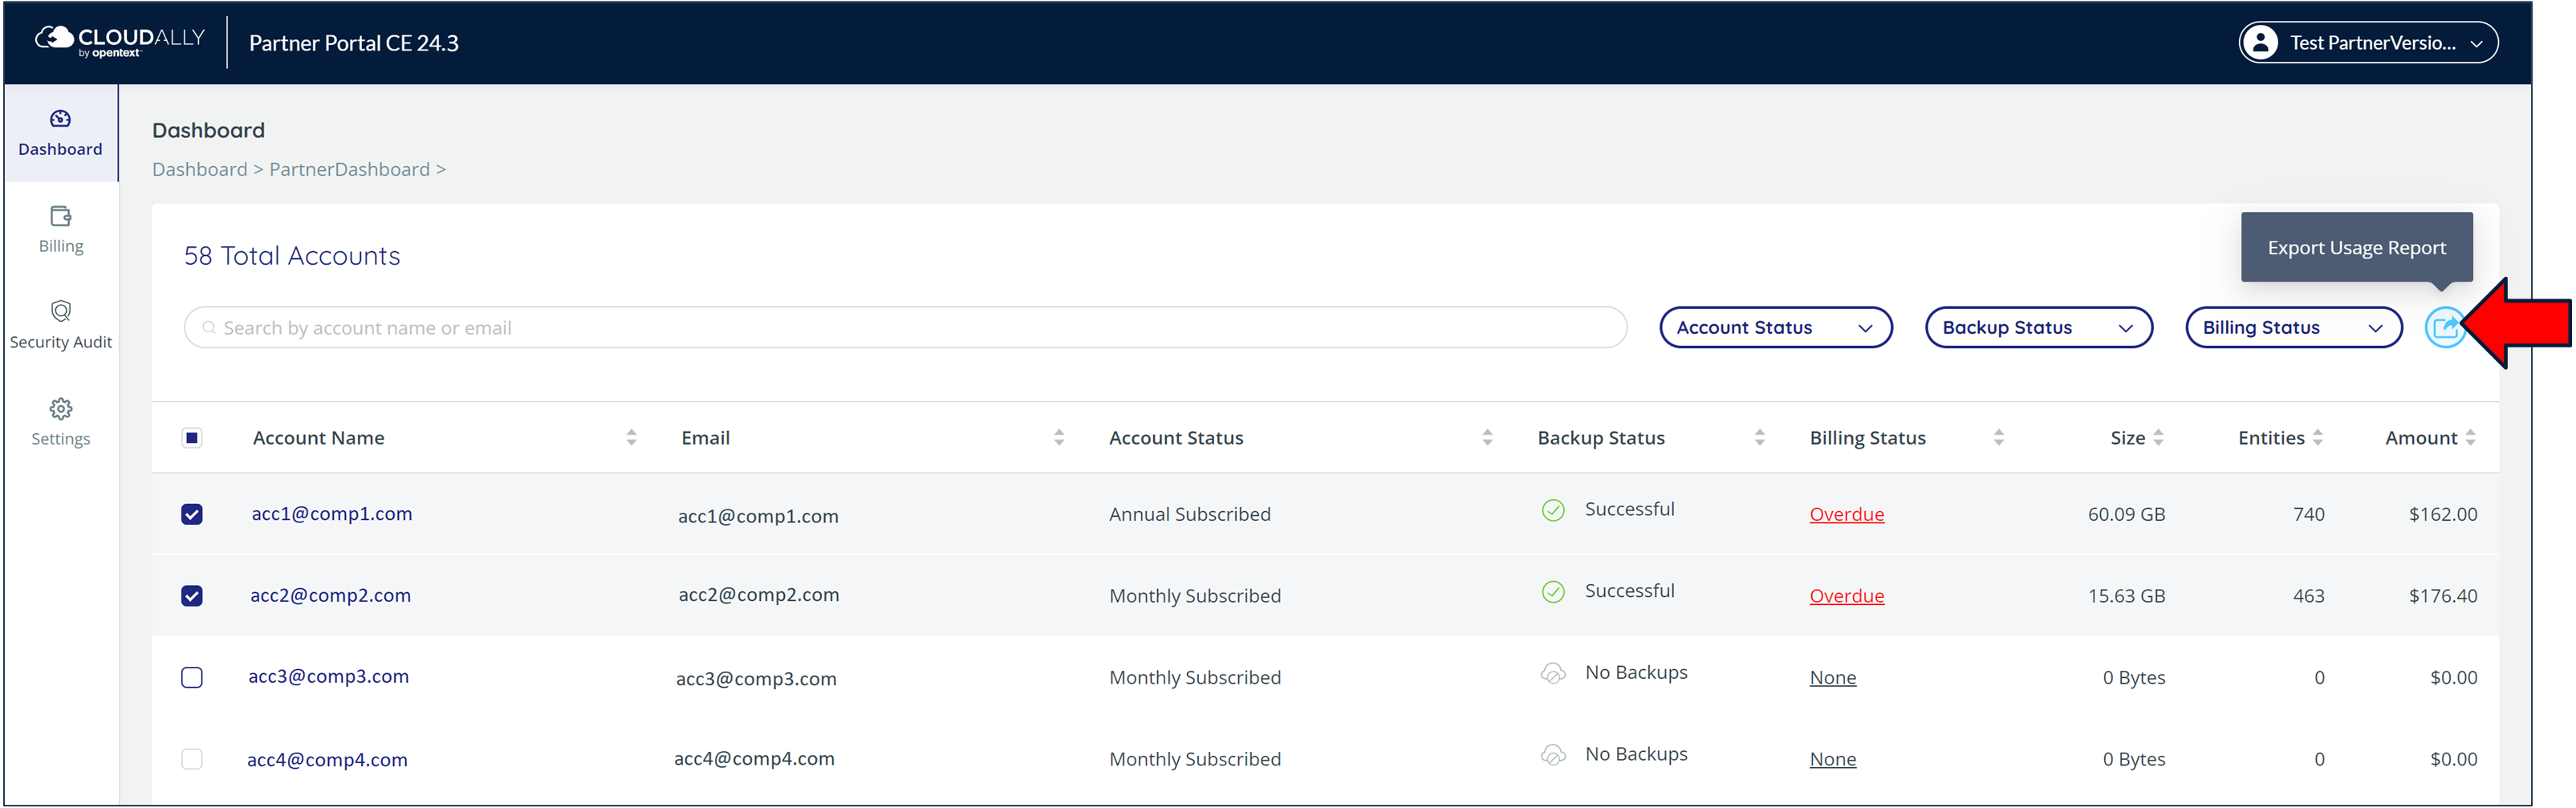Image resolution: width=2576 pixels, height=808 pixels.
Task: Click the Export Usage Report icon
Action: (2445, 327)
